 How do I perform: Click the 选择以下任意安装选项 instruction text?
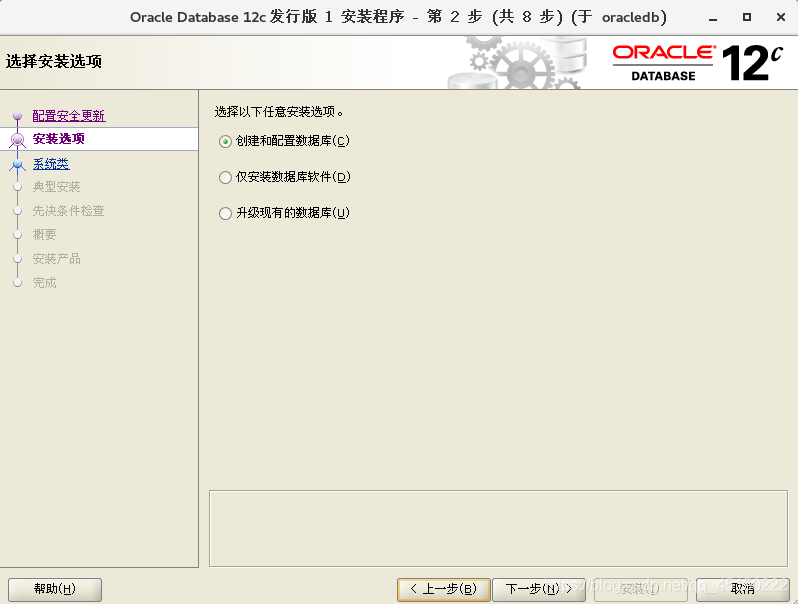[279, 111]
